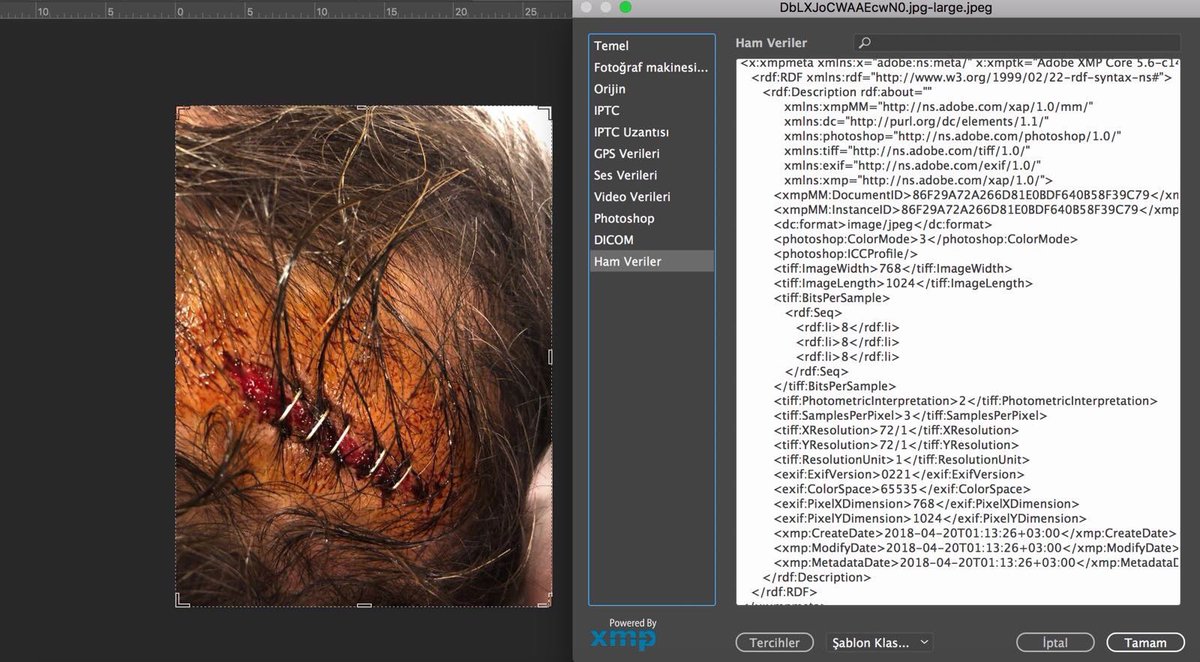This screenshot has width=1200, height=662.
Task: Confirm with the Tamam button
Action: (1145, 643)
